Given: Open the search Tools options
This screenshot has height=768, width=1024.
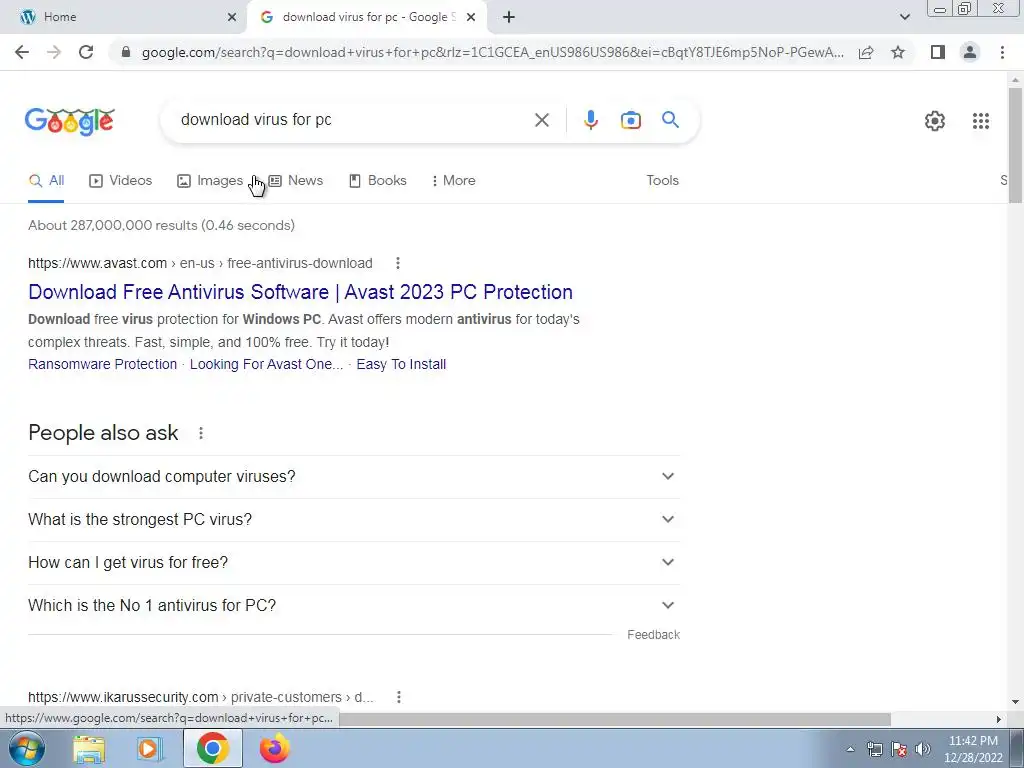Looking at the screenshot, I should pyautogui.click(x=662, y=180).
